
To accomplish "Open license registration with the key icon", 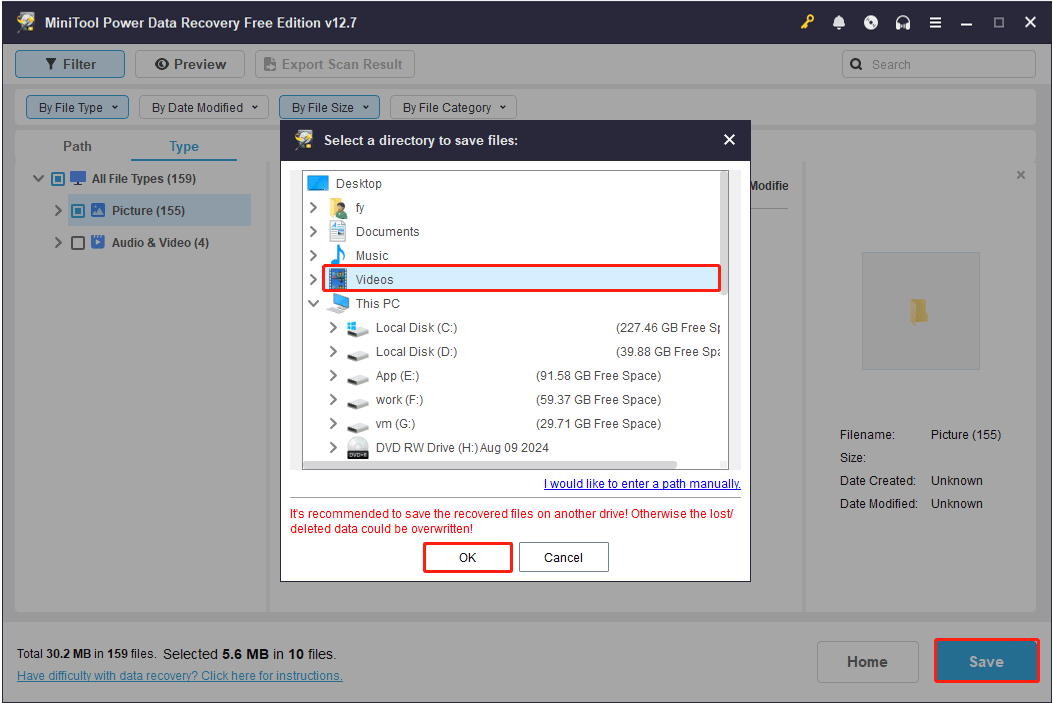I will tap(807, 22).
